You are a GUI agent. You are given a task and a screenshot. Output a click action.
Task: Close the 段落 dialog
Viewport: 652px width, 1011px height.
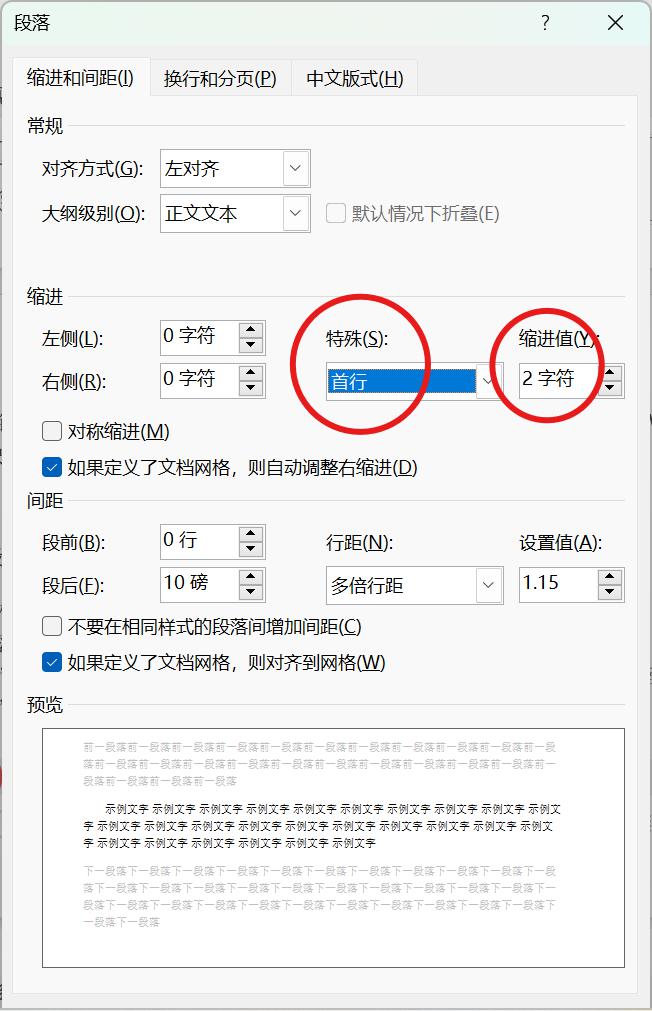tap(615, 23)
